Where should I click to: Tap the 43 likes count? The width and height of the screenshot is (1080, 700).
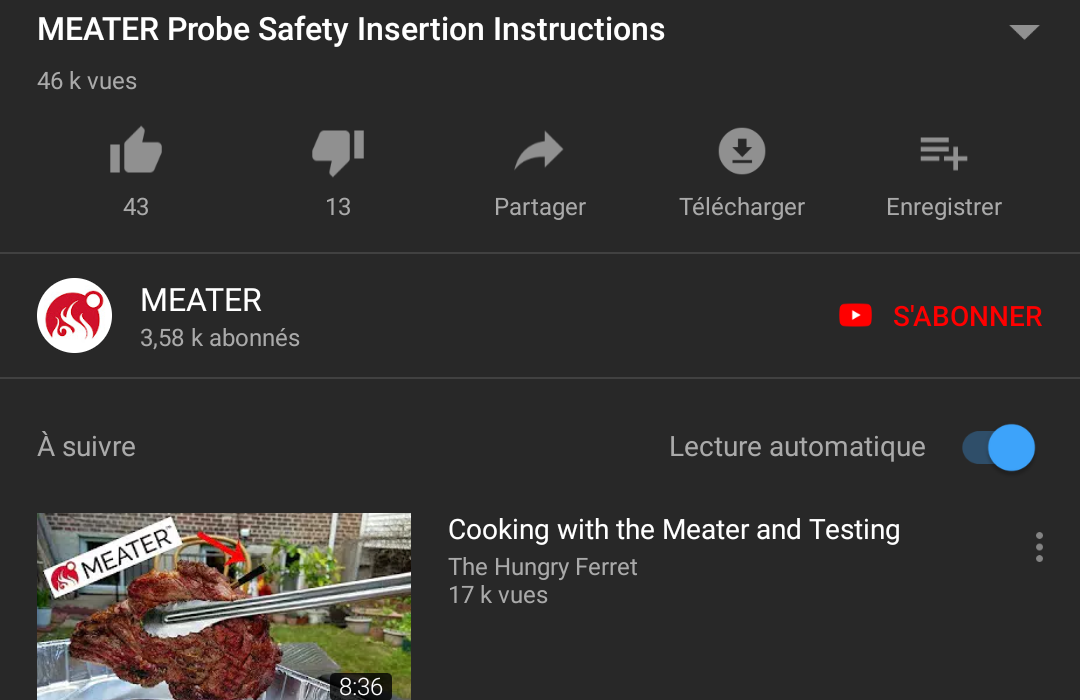tap(136, 207)
